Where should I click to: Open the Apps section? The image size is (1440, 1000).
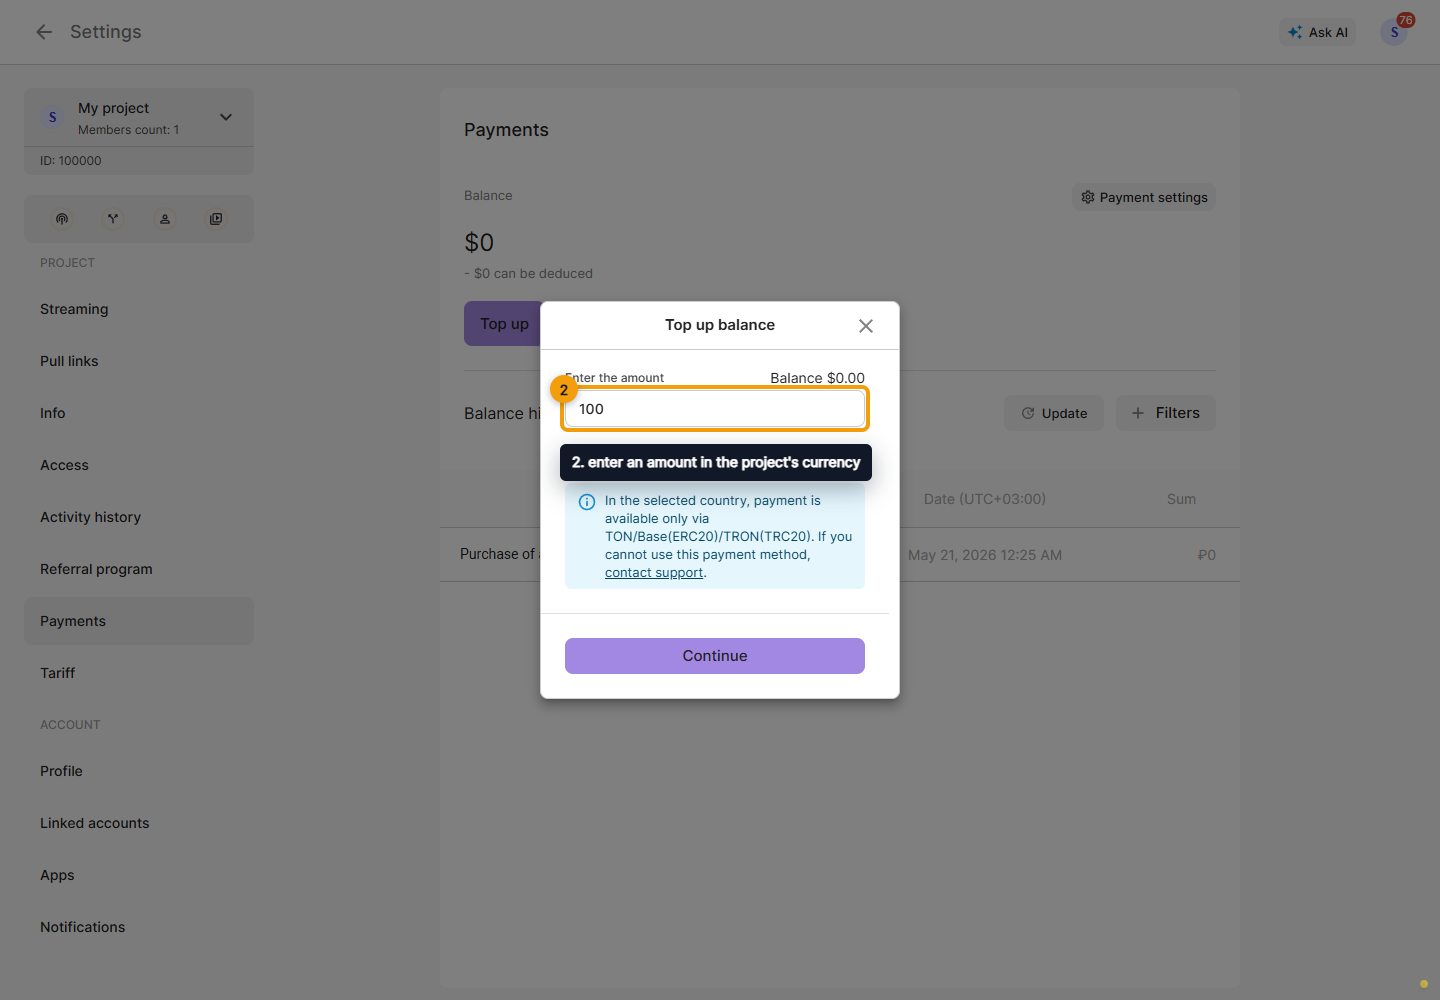point(139,875)
